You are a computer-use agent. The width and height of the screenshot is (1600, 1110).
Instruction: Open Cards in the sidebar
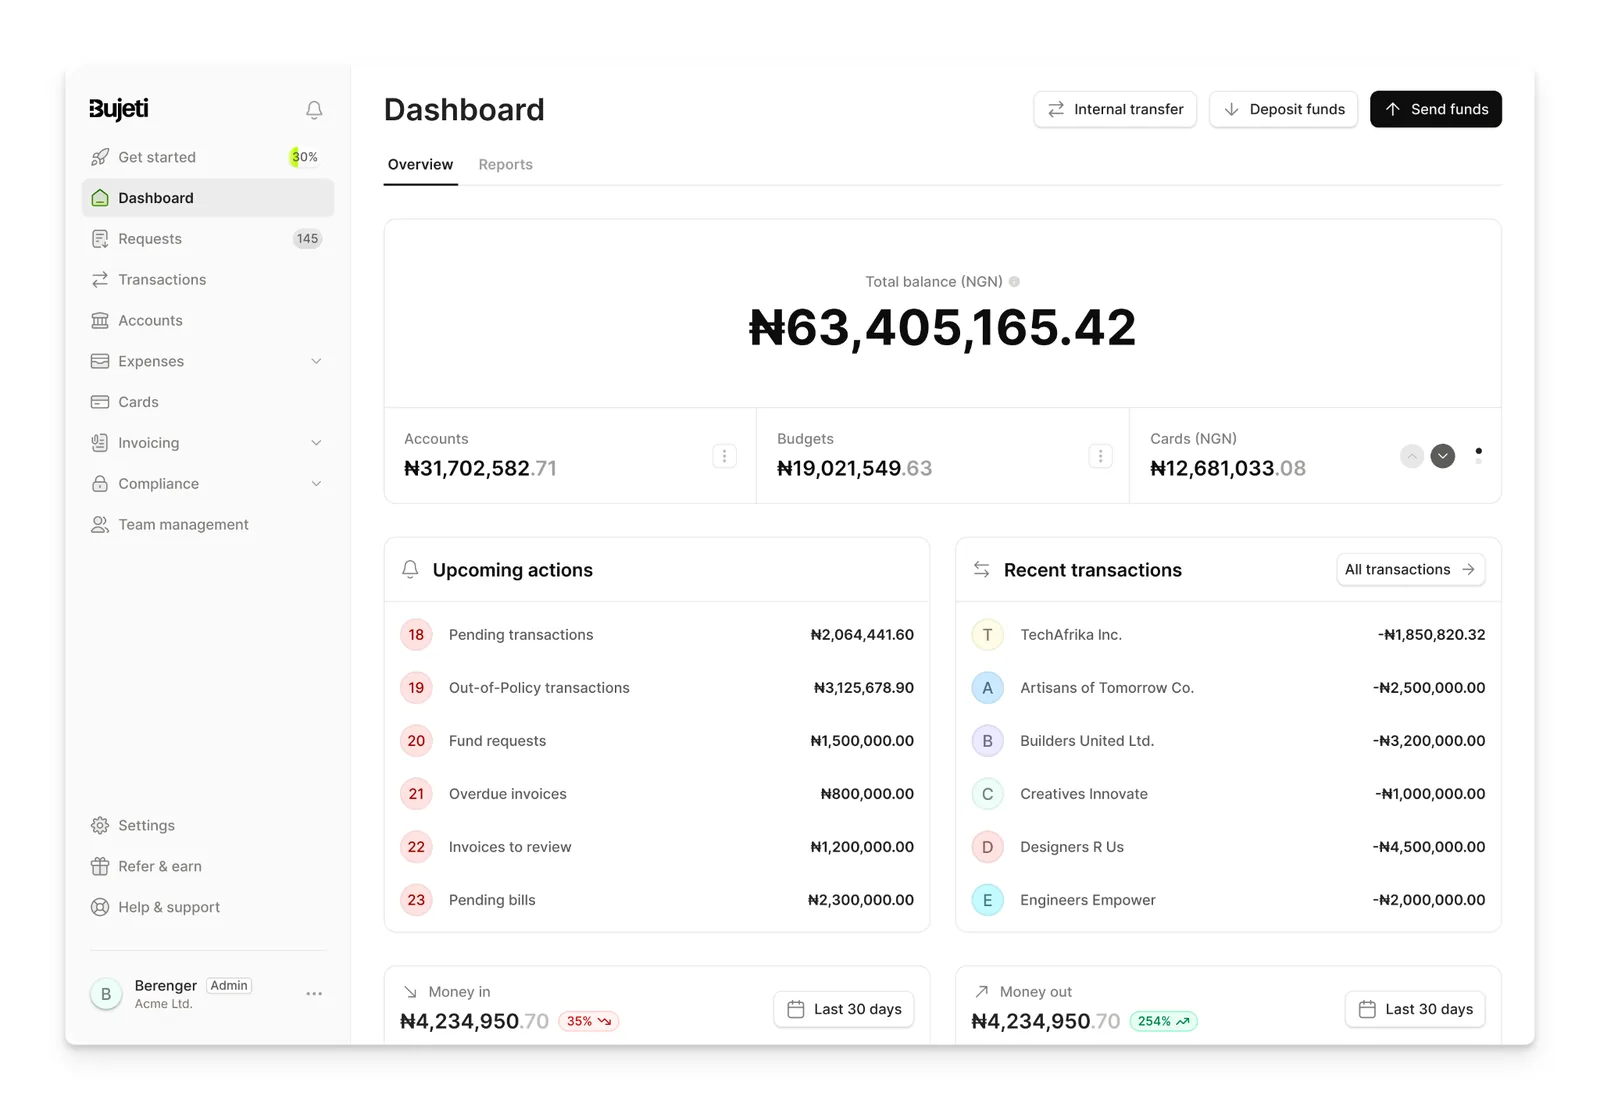coord(208,402)
